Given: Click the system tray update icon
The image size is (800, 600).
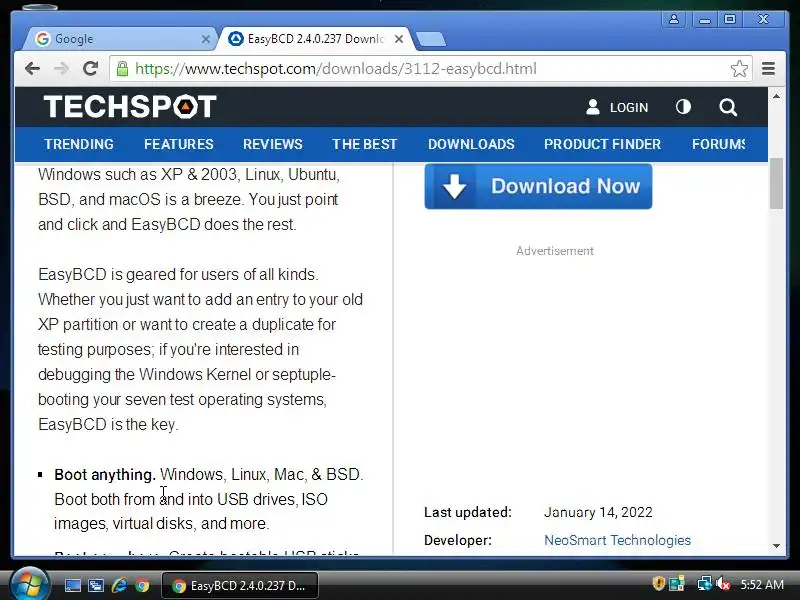Looking at the screenshot, I should tap(677, 583).
